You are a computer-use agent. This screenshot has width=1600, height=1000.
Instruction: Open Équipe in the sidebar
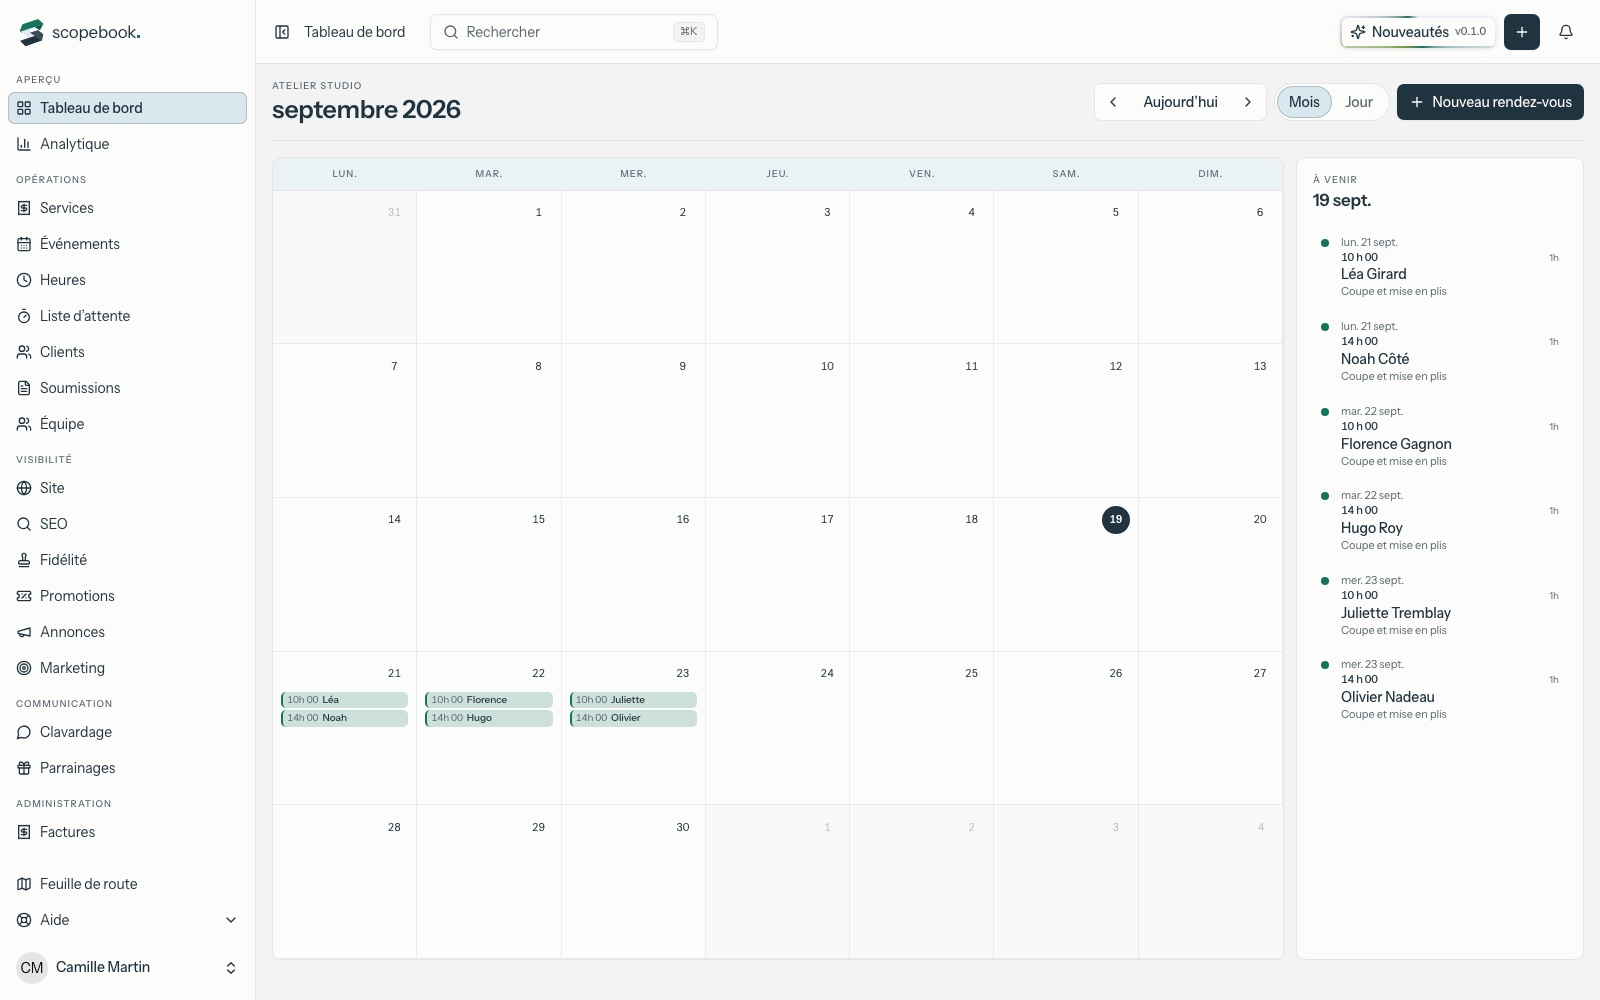127,424
